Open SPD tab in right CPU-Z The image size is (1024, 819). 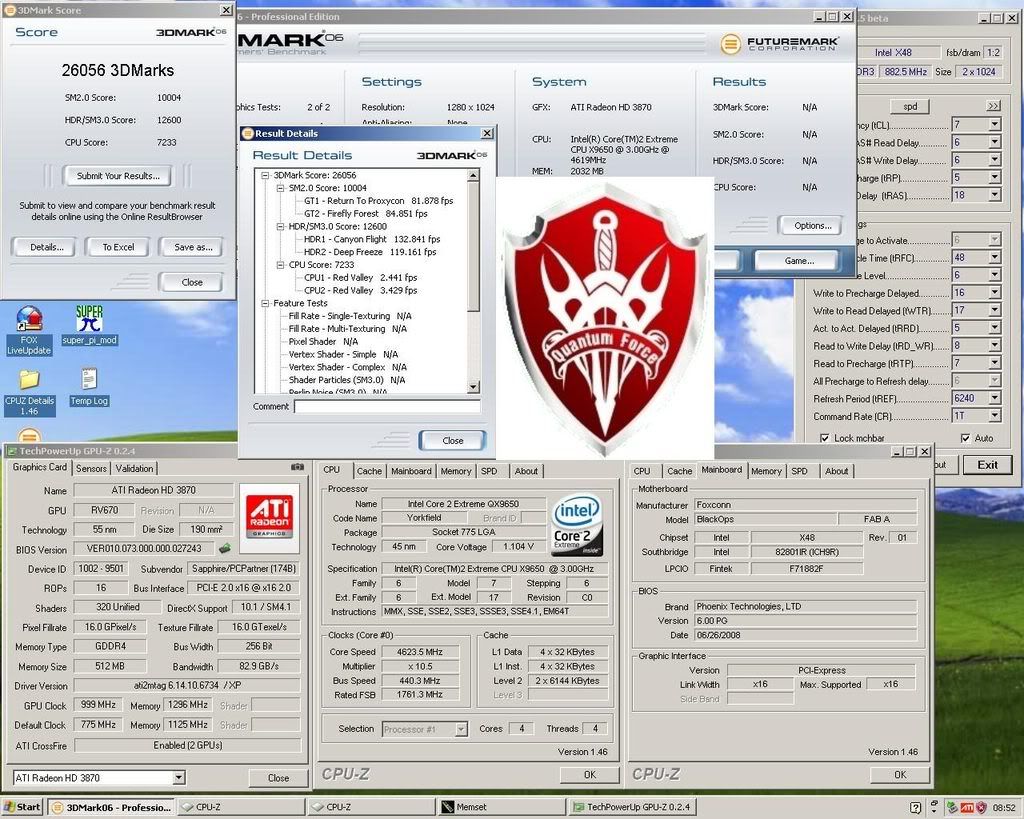799,471
